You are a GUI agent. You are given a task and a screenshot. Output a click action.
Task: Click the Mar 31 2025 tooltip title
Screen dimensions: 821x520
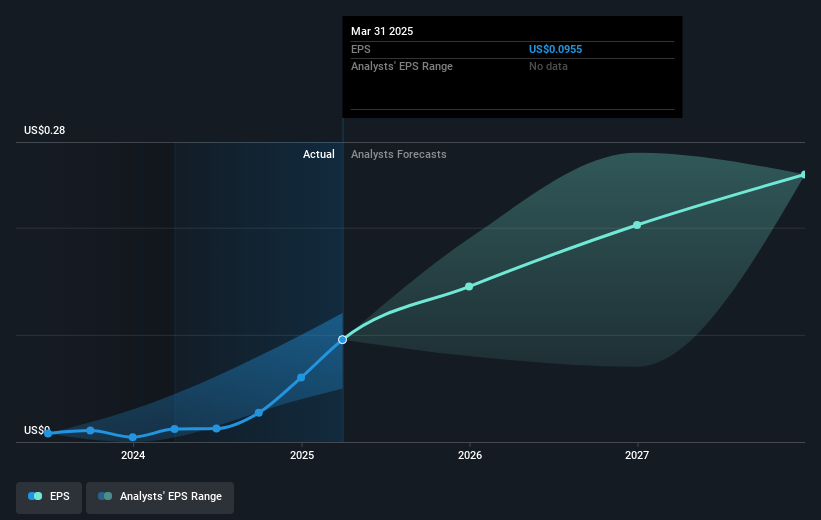382,31
